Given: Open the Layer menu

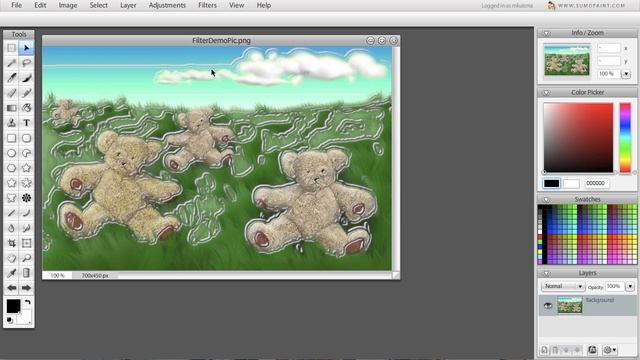Looking at the screenshot, I should click(128, 5).
